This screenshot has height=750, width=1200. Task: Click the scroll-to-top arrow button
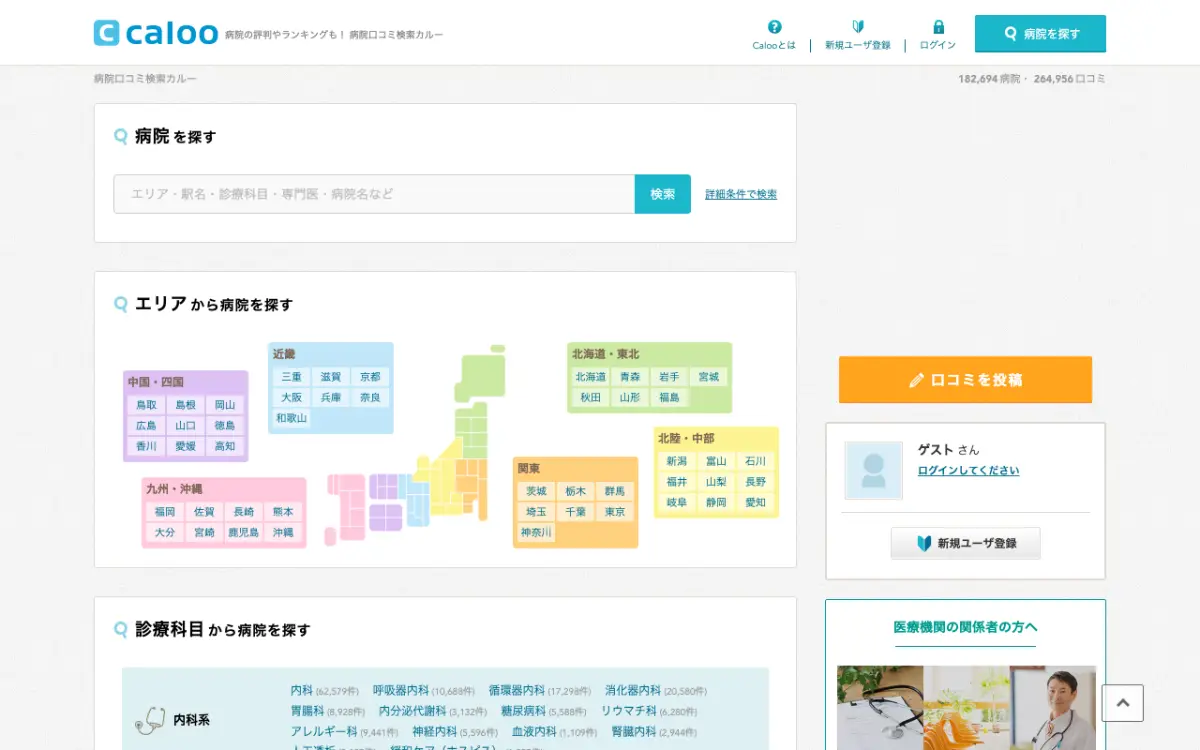pyautogui.click(x=1122, y=703)
